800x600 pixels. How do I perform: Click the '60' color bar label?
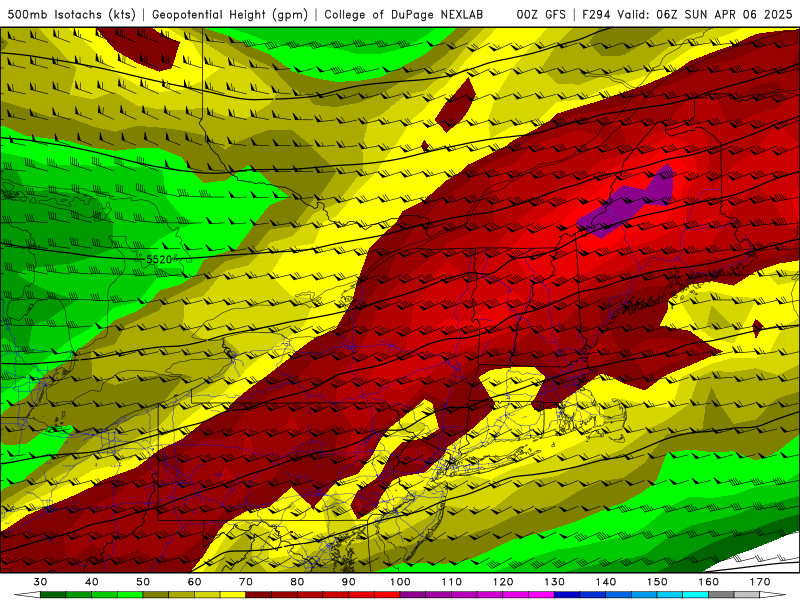[194, 582]
